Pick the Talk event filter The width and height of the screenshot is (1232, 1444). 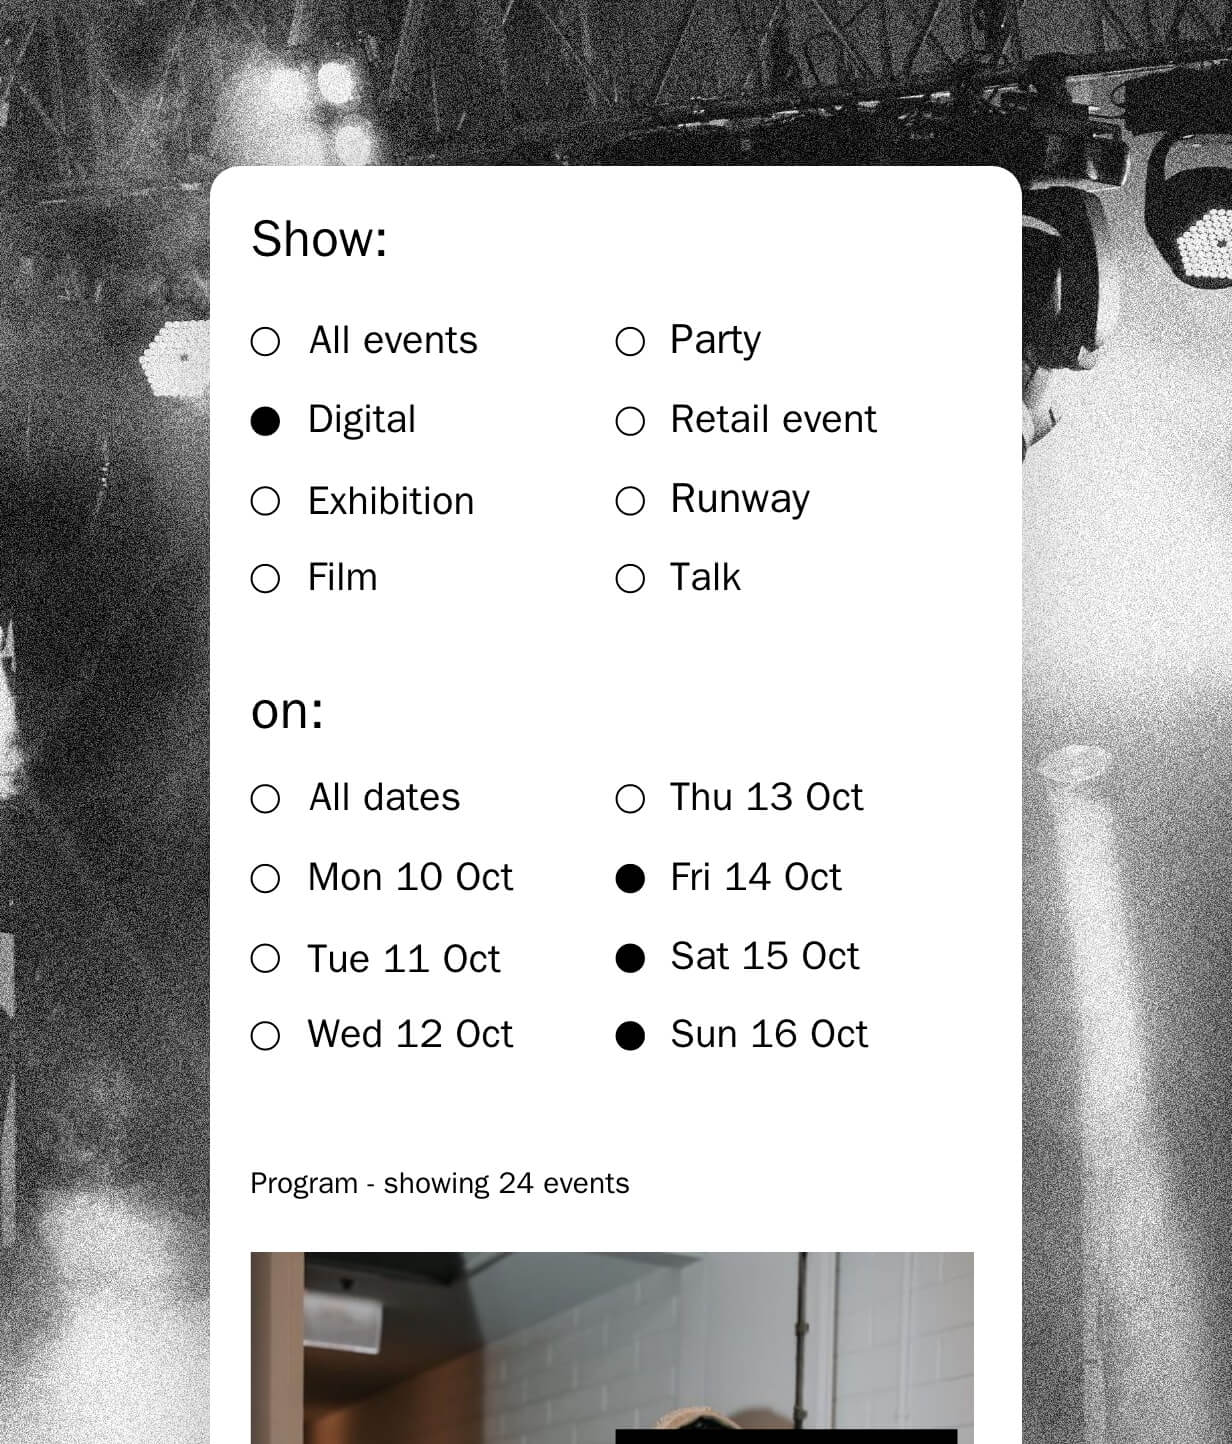(630, 579)
